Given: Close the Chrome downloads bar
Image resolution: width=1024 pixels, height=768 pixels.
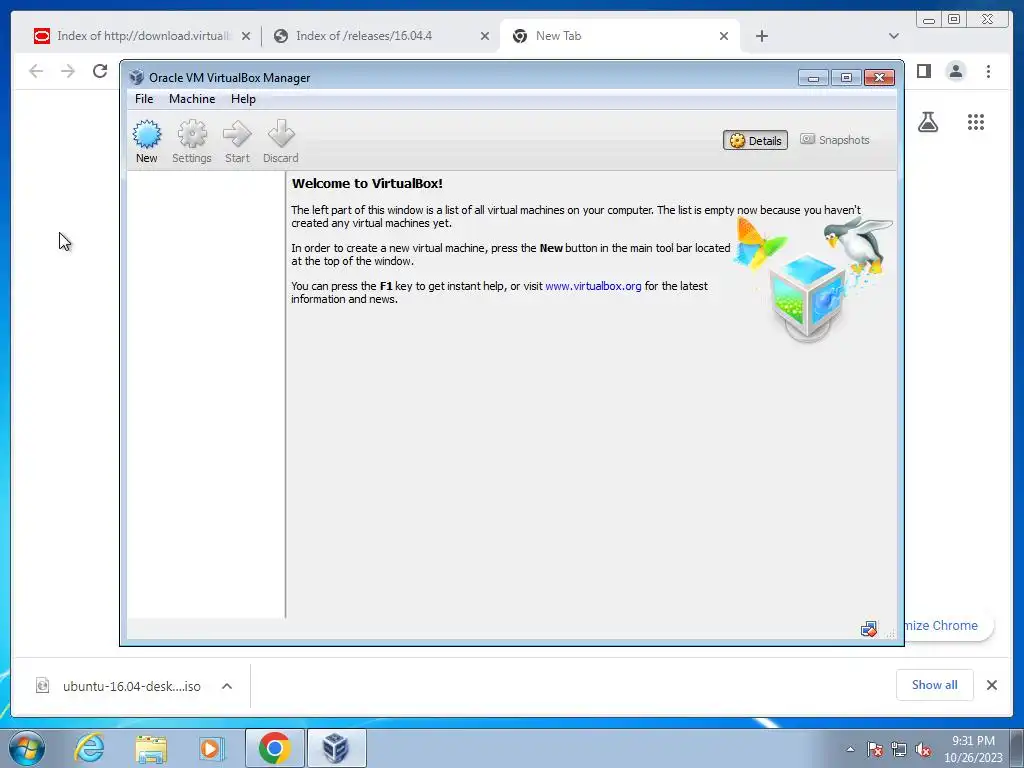Looking at the screenshot, I should point(992,685).
